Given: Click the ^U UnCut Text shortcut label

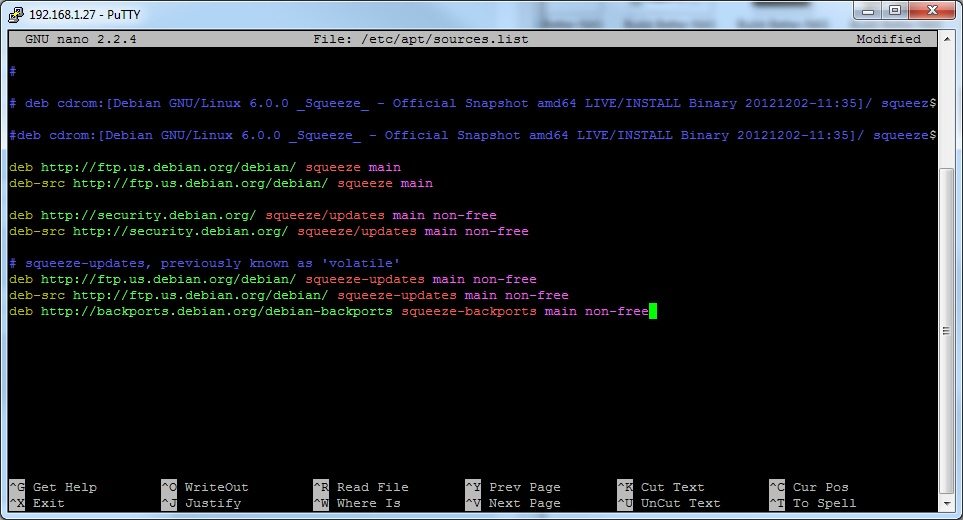Looking at the screenshot, I should pos(669,503).
